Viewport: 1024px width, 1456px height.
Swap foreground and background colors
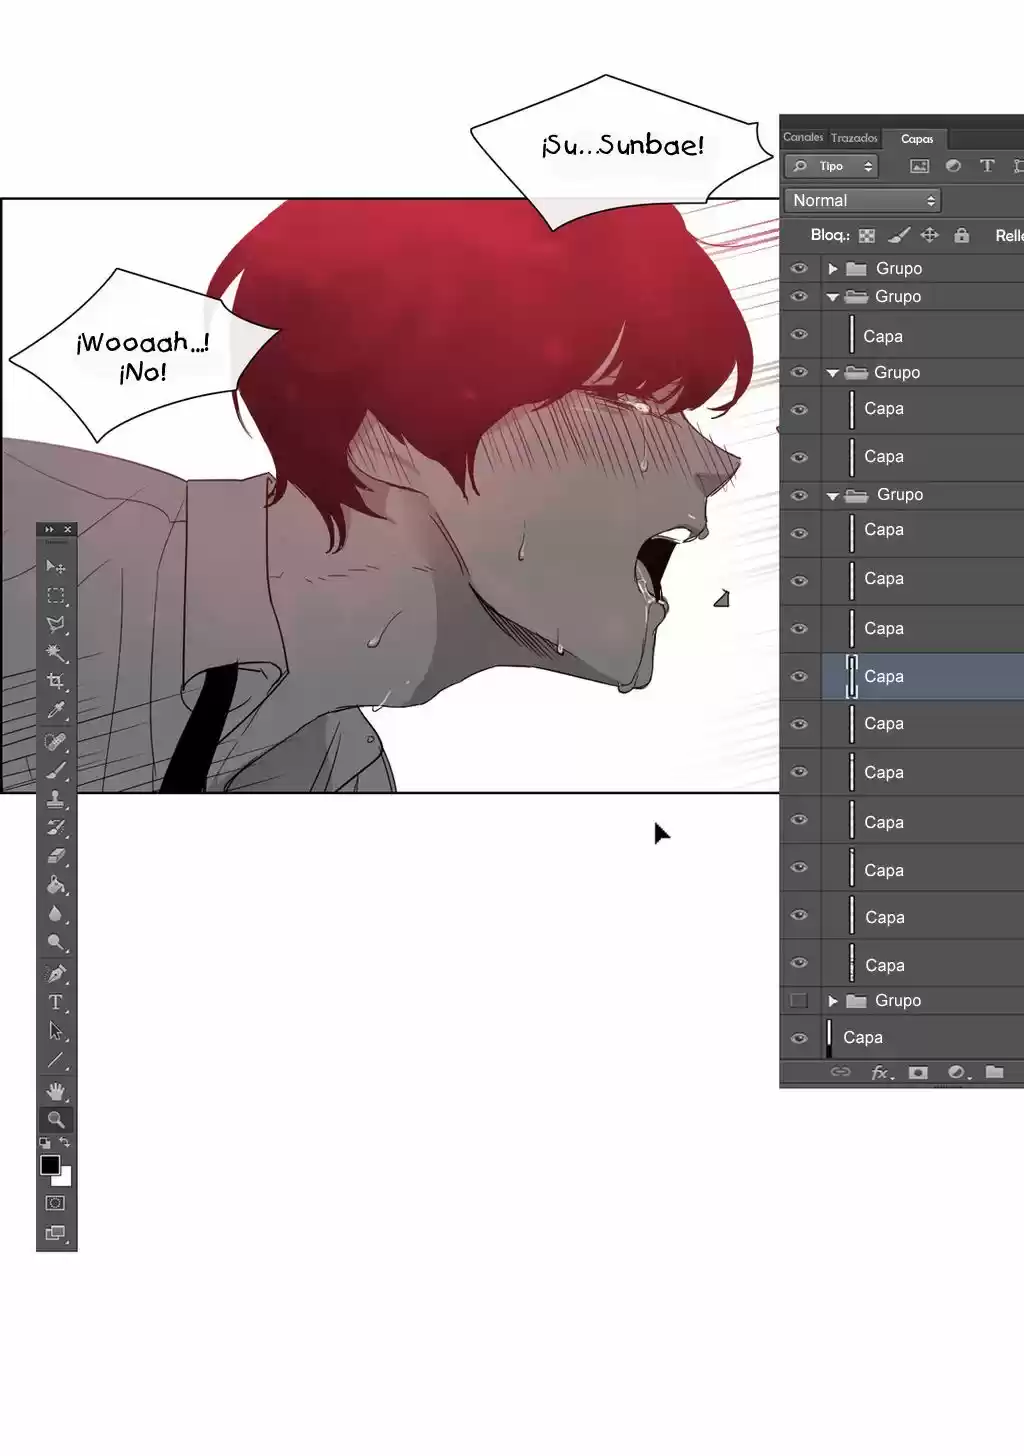[x=65, y=1142]
